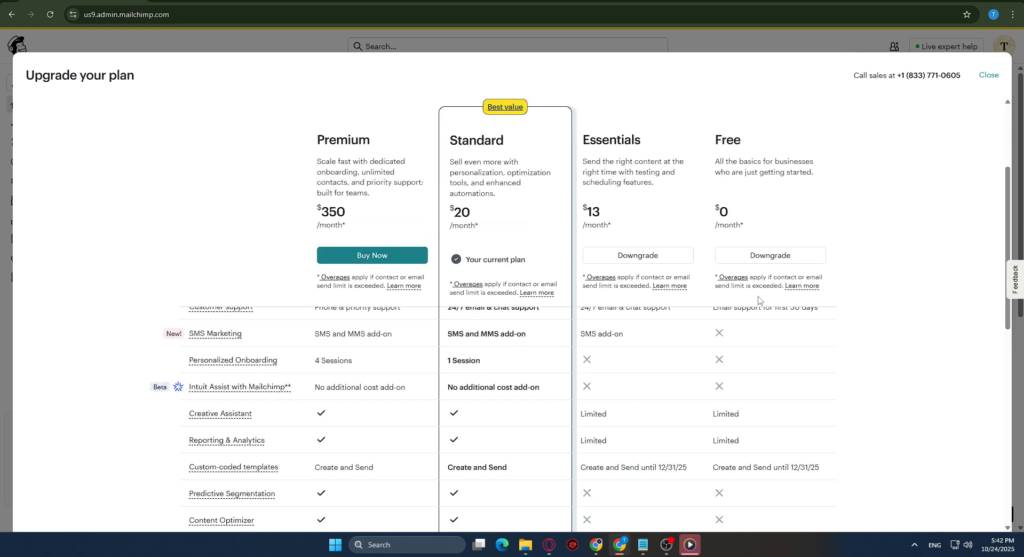Click the $350 Premium price
The width and height of the screenshot is (1024, 557).
pos(331,212)
